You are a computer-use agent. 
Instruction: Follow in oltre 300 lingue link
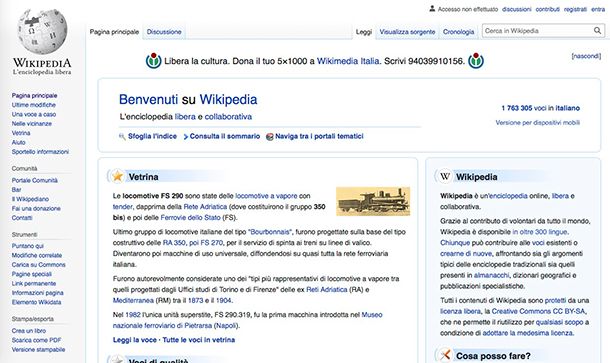pyautogui.click(x=540, y=232)
